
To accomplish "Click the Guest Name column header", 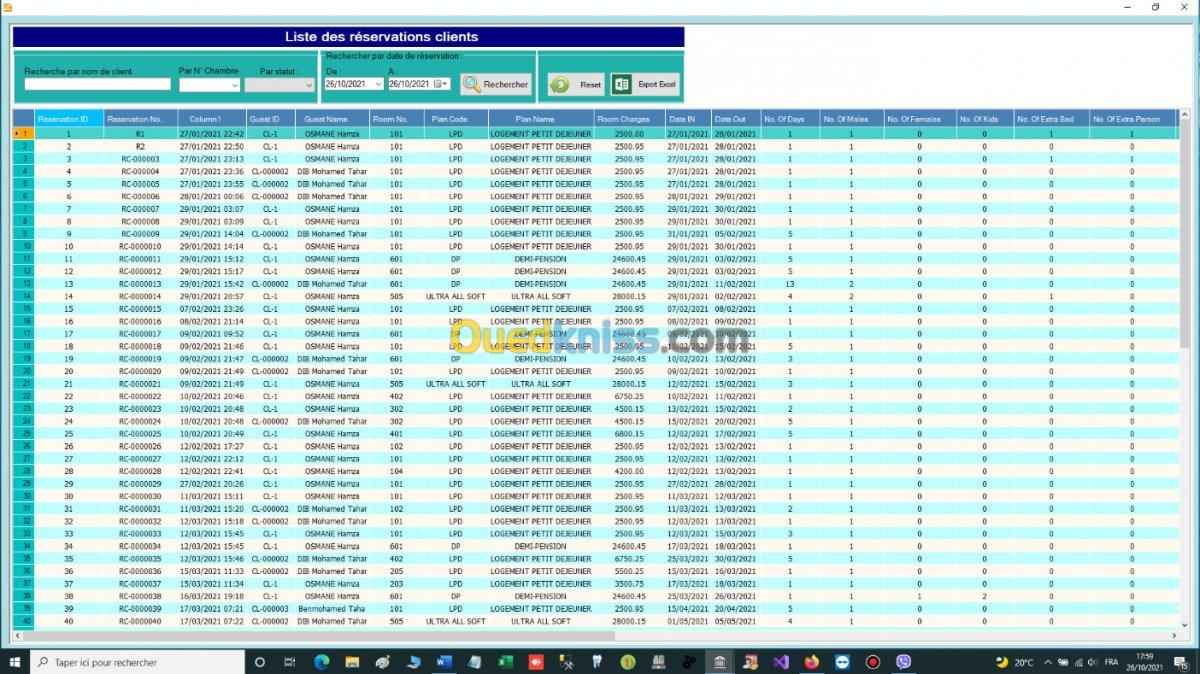I will [333, 119].
